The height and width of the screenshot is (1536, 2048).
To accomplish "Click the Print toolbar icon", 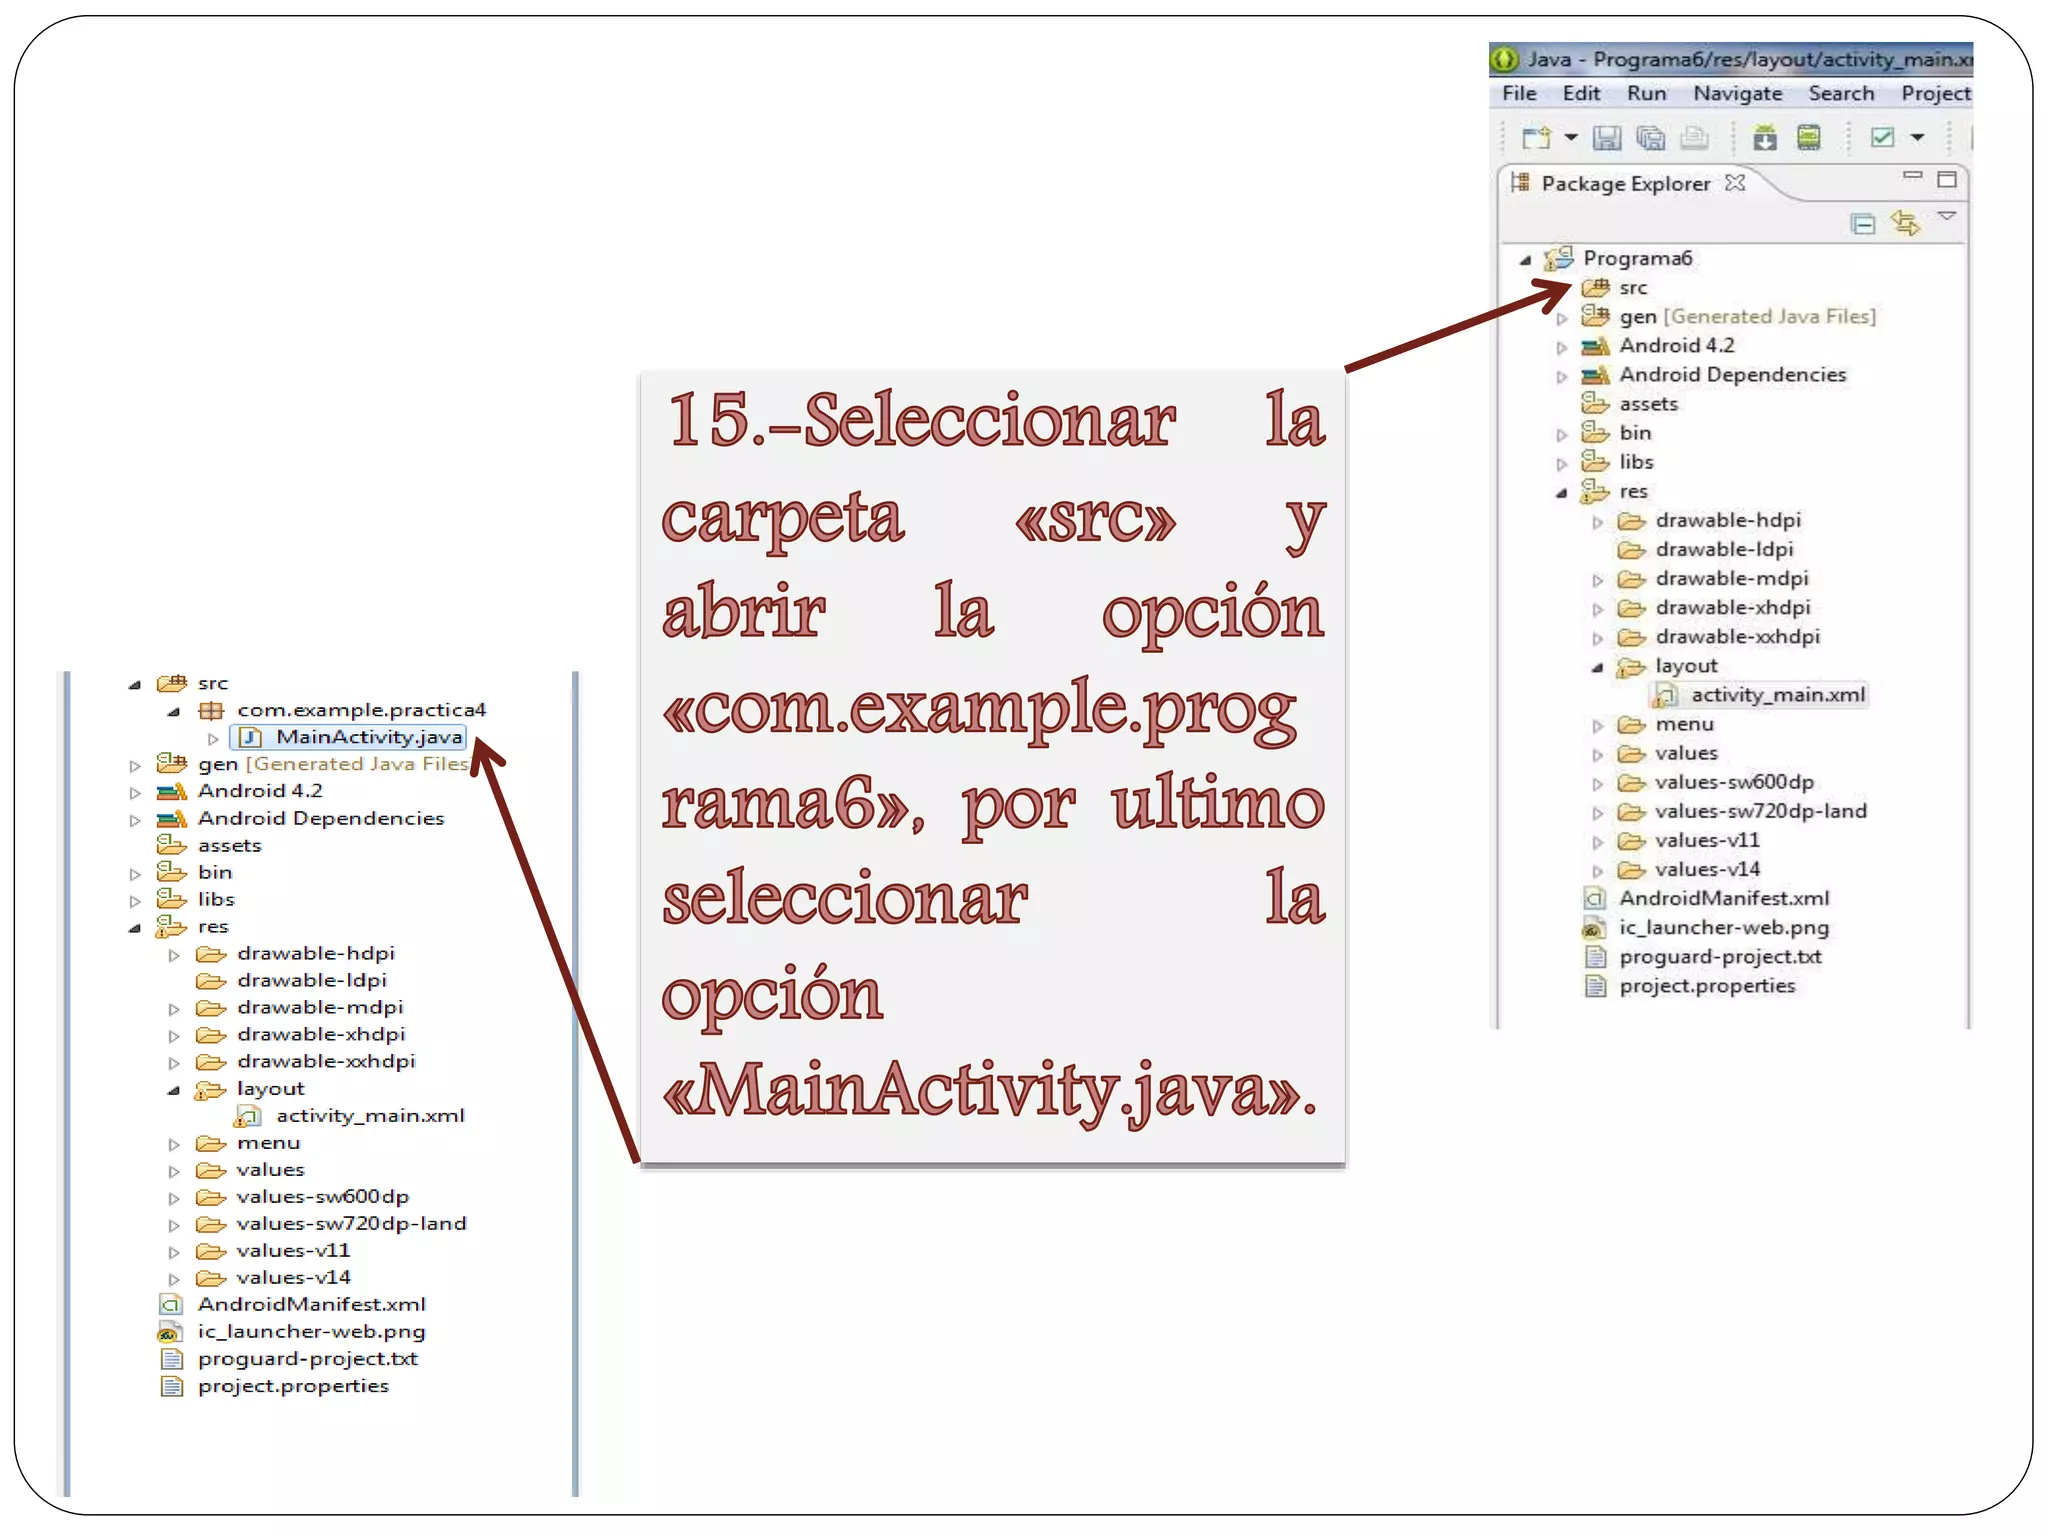I will point(1694,137).
